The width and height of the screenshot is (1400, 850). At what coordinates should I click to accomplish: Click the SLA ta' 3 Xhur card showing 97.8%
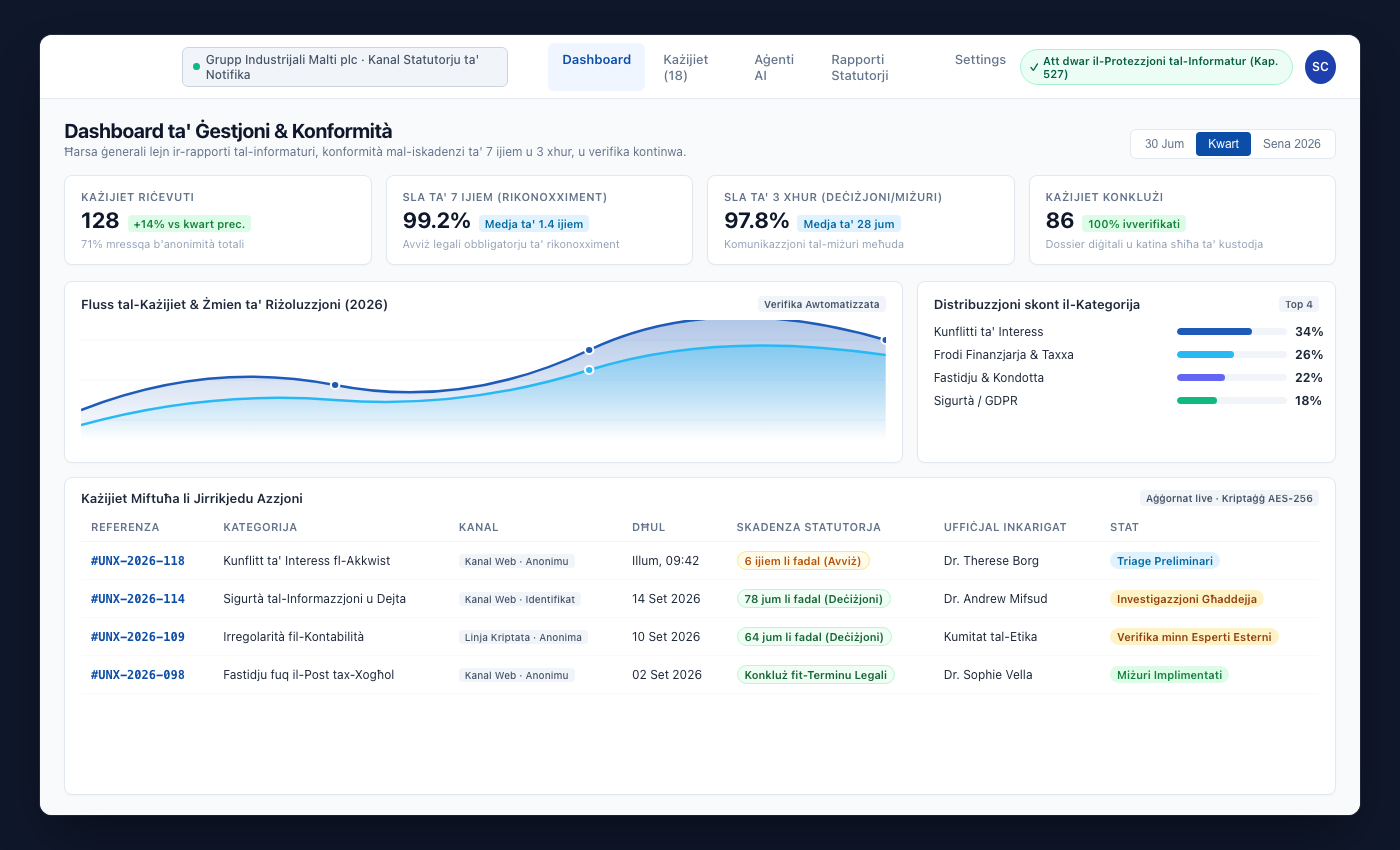coord(861,220)
